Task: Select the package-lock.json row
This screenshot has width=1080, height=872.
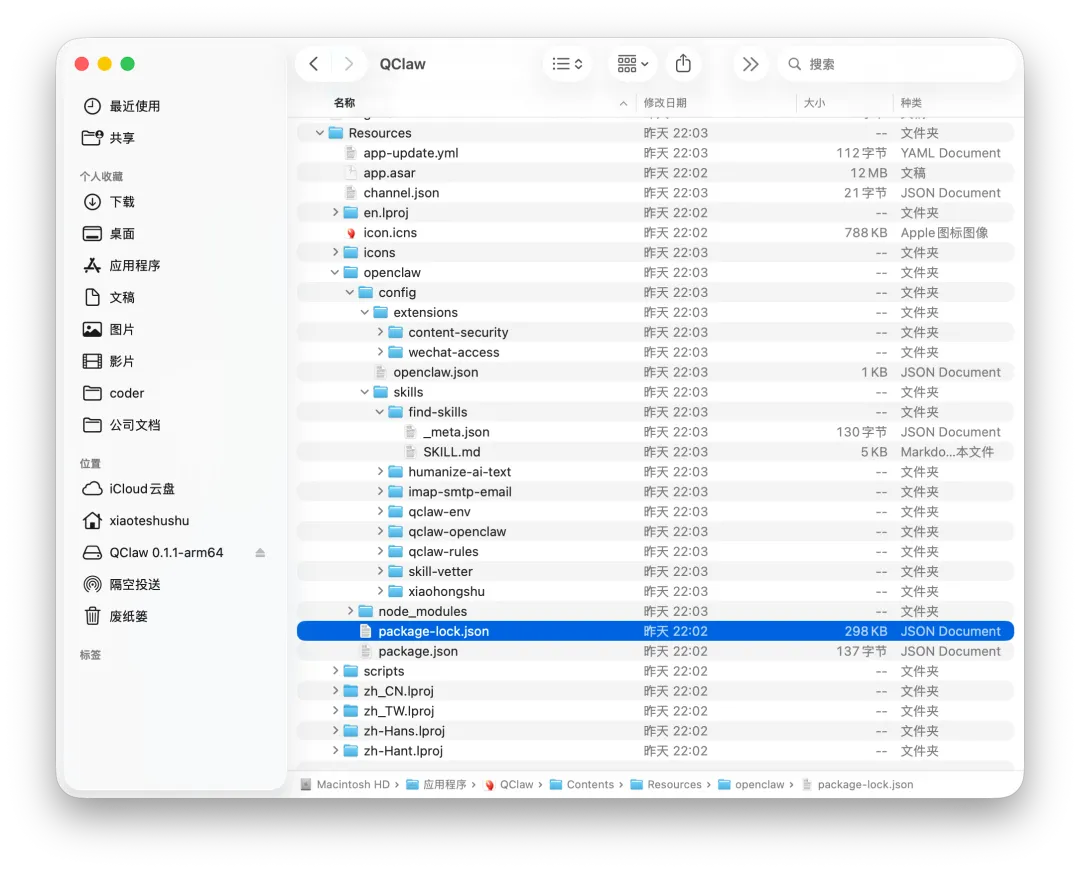Action: click(x=655, y=631)
